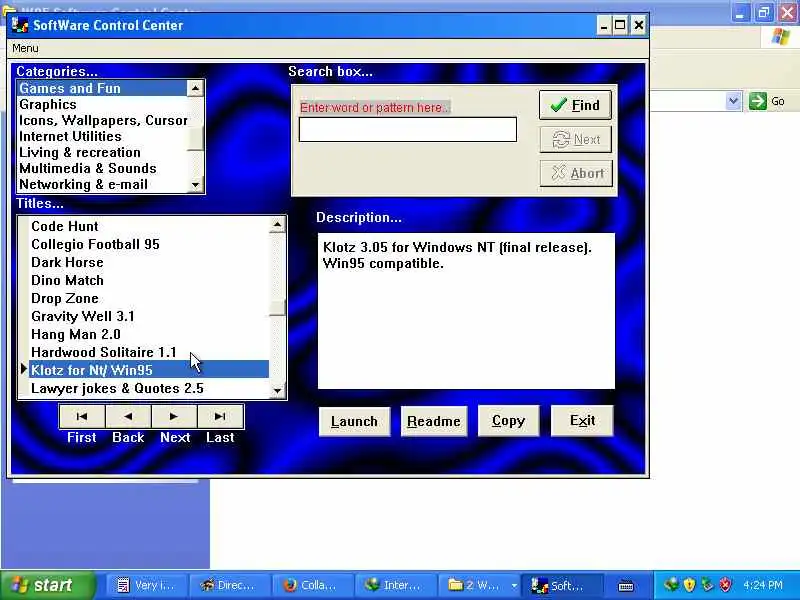The image size is (800, 600).
Task: Exit the SoftWare Control Center
Action: point(582,421)
